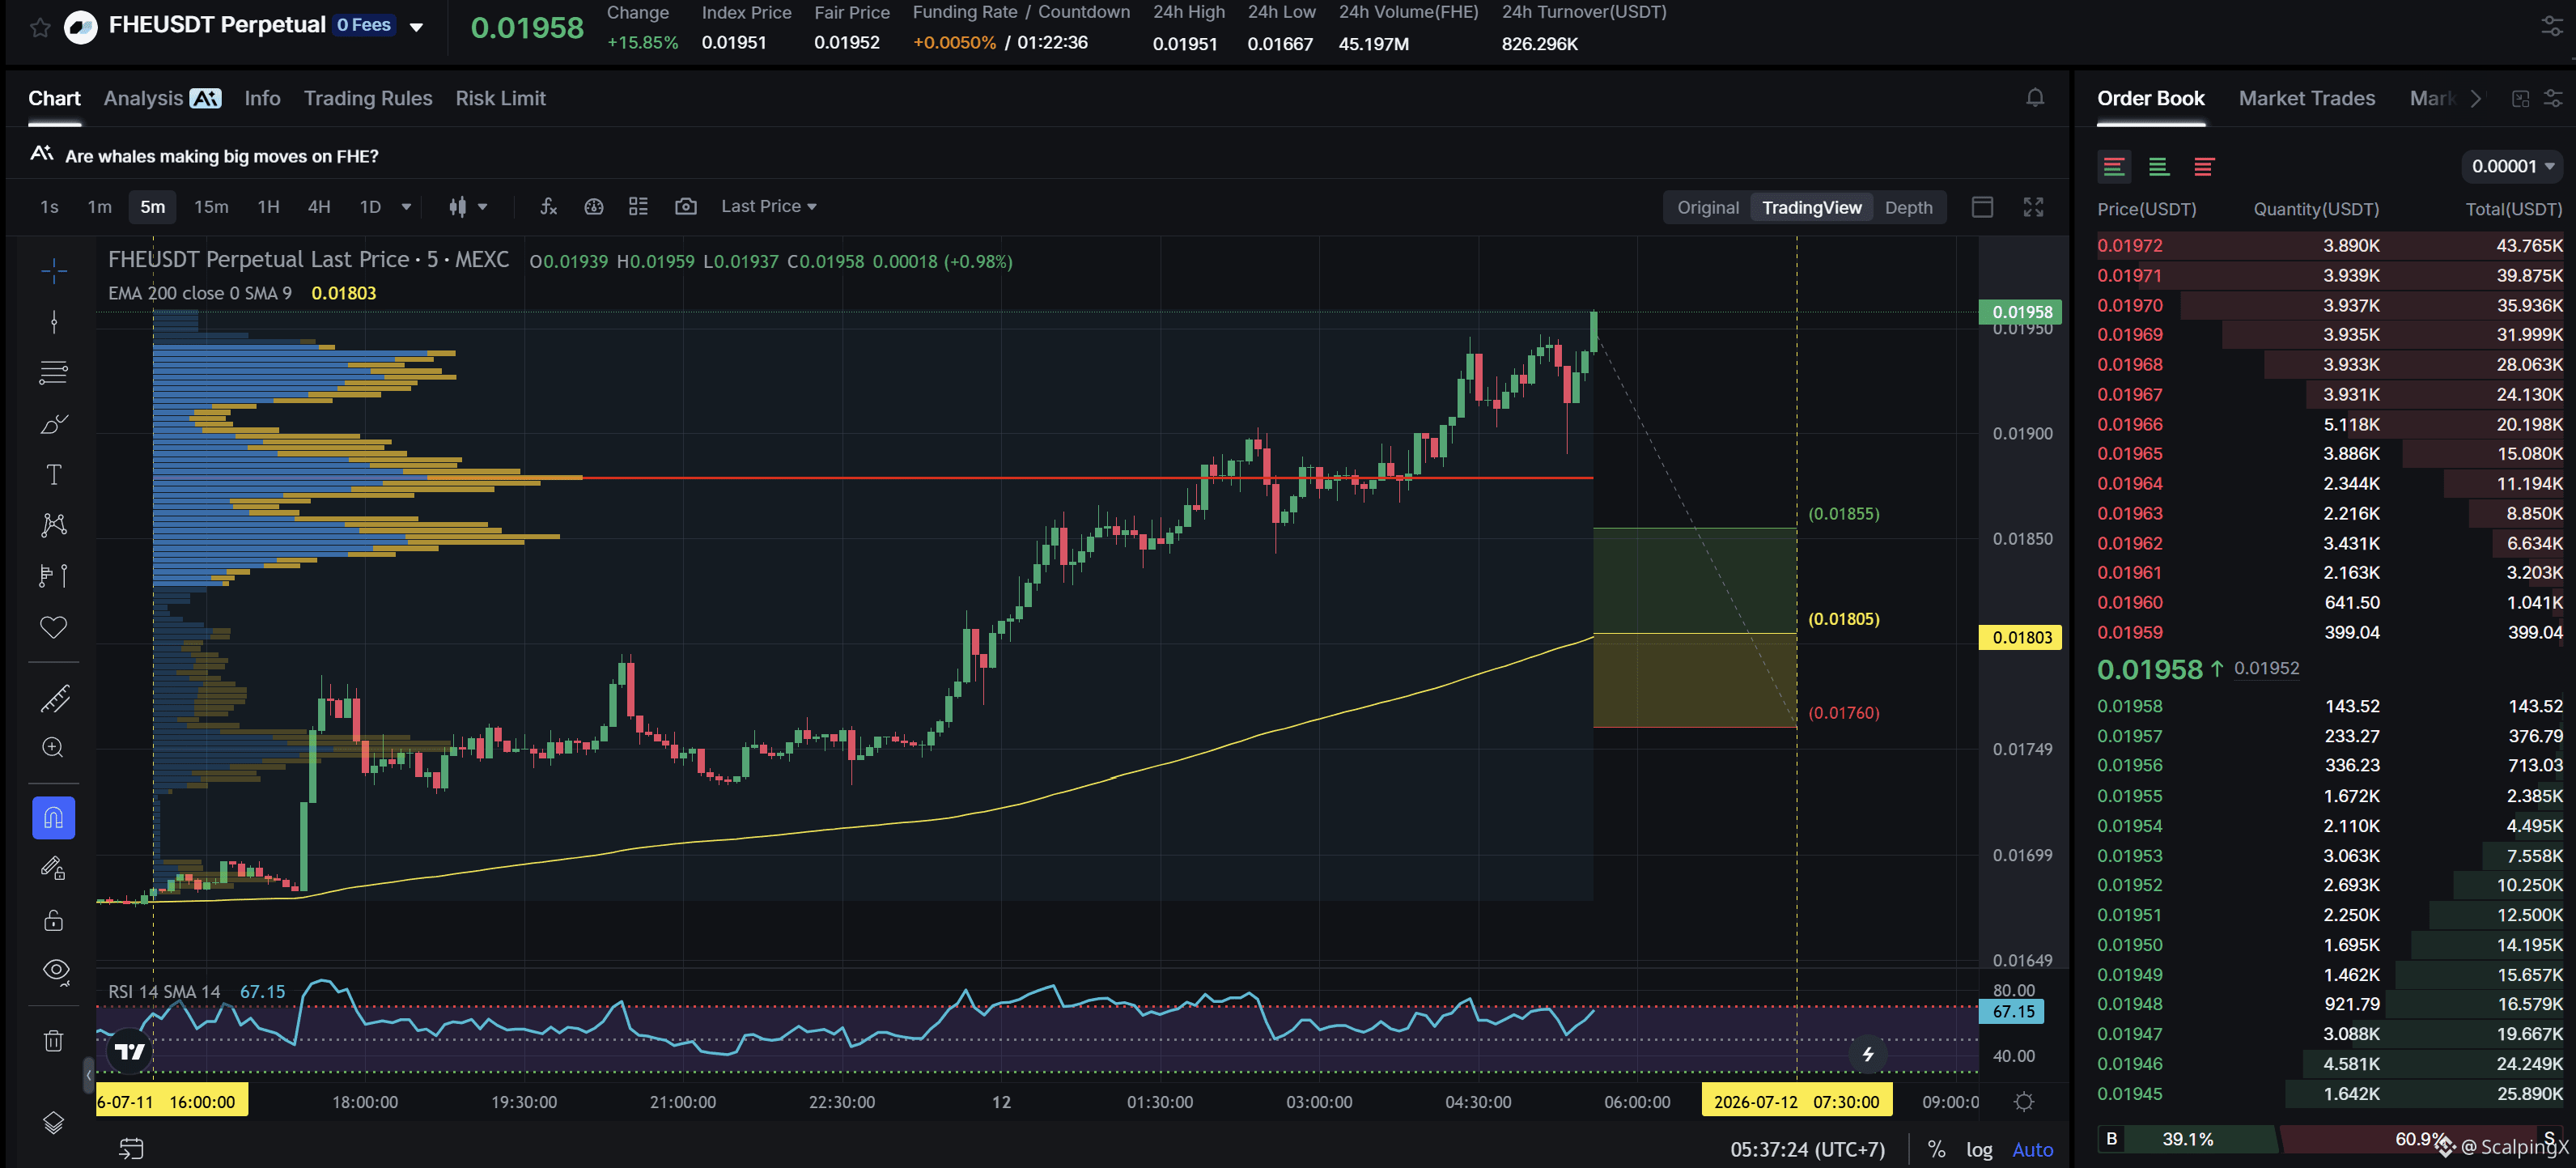The height and width of the screenshot is (1168, 2576).
Task: Show both bids and asks in order book
Action: point(2114,166)
